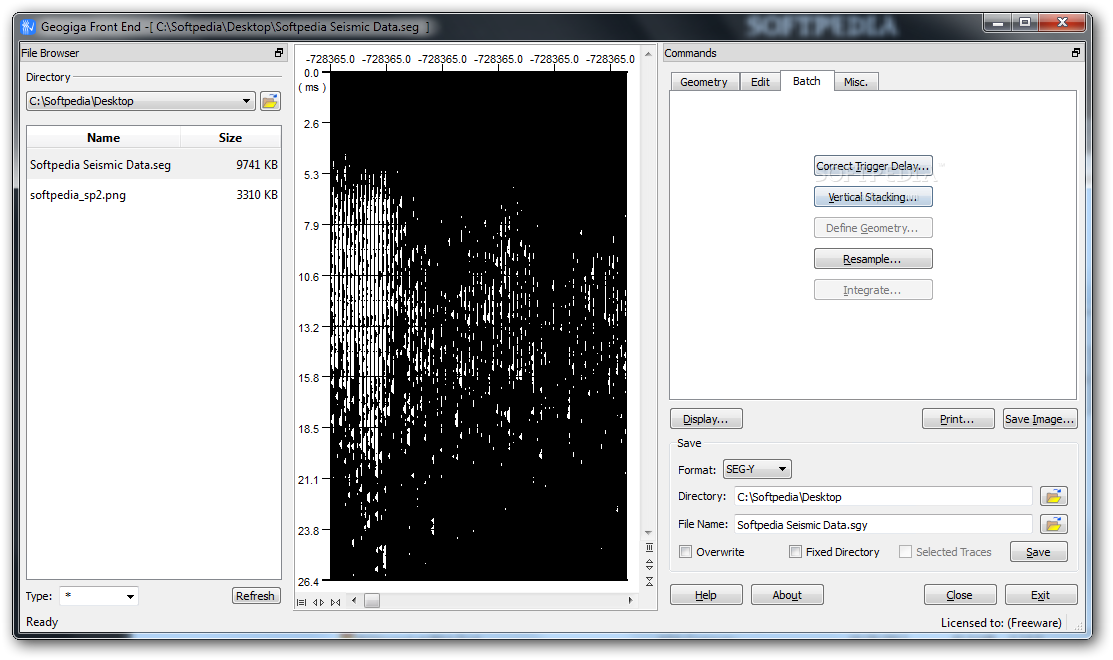Image resolution: width=1113 pixels, height=660 pixels.
Task: Enable the Fixed Directory checkbox
Action: (796, 551)
